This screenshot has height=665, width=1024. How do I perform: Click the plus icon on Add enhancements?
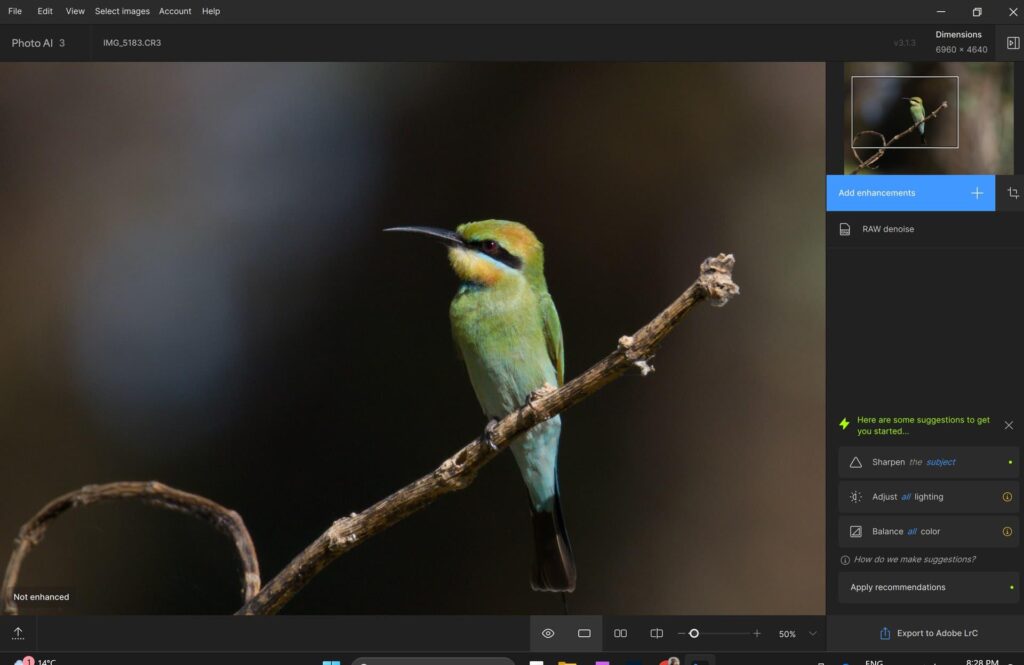pyautogui.click(x=977, y=193)
